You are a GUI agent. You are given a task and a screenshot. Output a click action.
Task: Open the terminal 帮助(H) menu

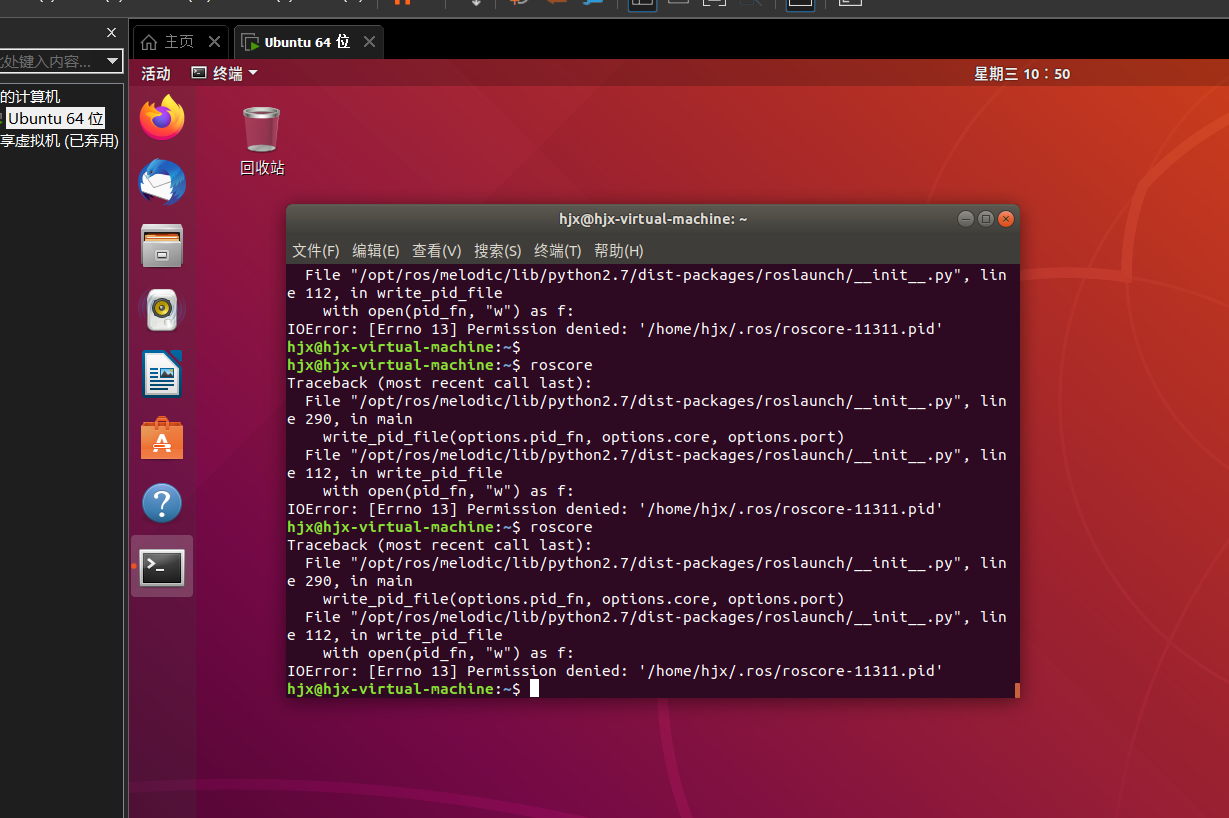(619, 250)
